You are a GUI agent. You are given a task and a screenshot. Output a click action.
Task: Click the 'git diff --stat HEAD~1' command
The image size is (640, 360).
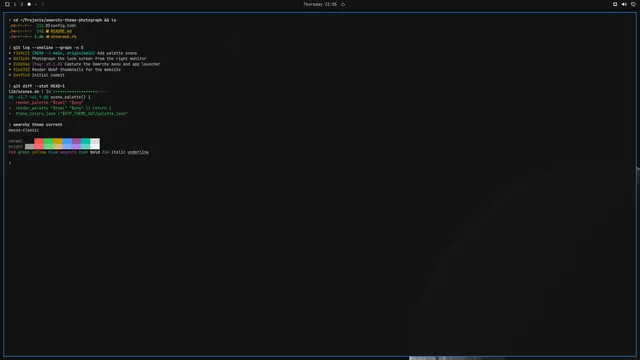coord(39,86)
